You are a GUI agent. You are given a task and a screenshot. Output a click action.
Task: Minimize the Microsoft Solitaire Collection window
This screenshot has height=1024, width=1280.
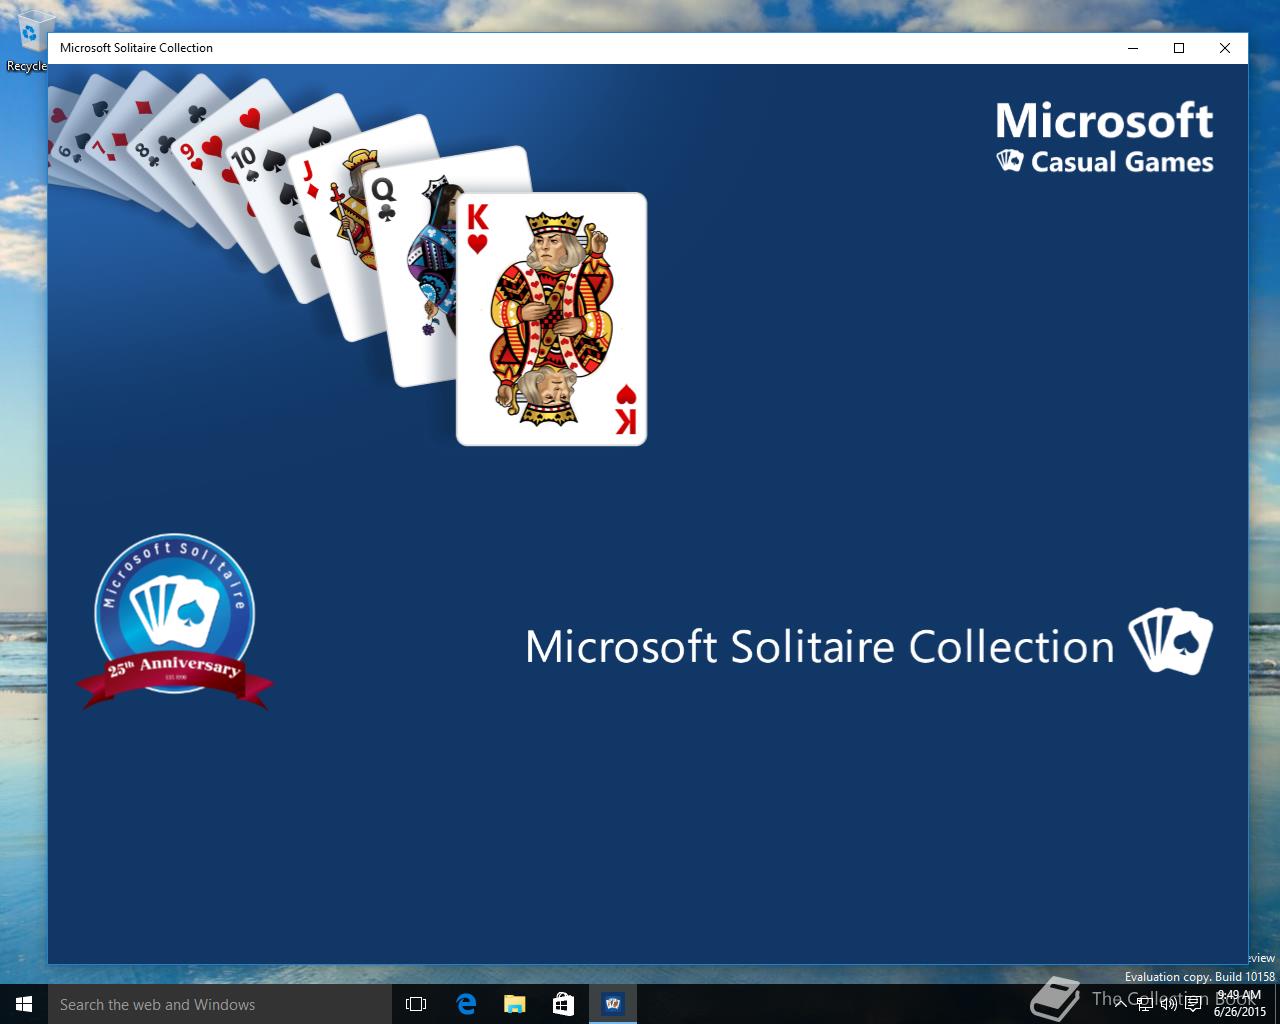tap(1134, 48)
